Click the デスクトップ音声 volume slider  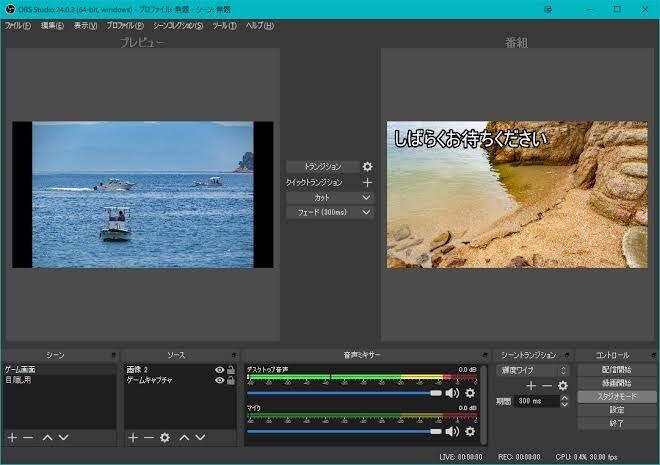pyautogui.click(x=344, y=393)
